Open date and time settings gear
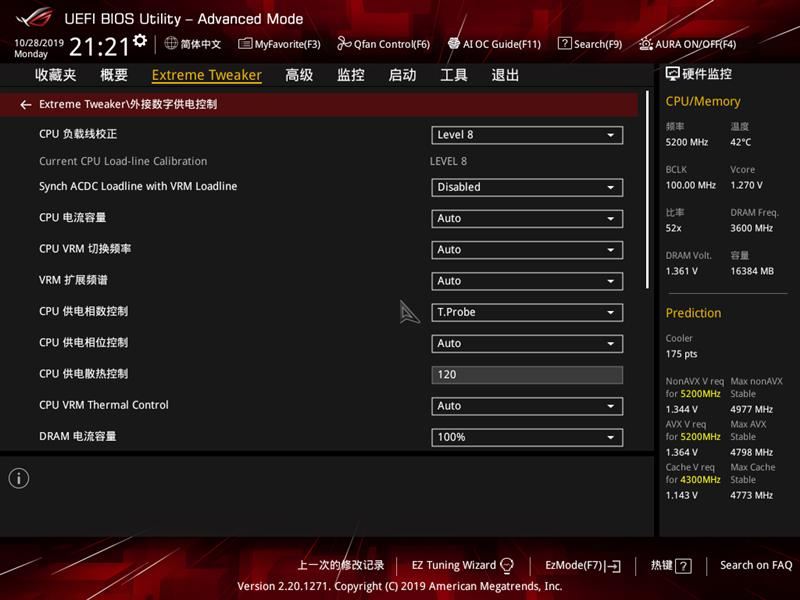The width and height of the screenshot is (800, 600). click(140, 40)
